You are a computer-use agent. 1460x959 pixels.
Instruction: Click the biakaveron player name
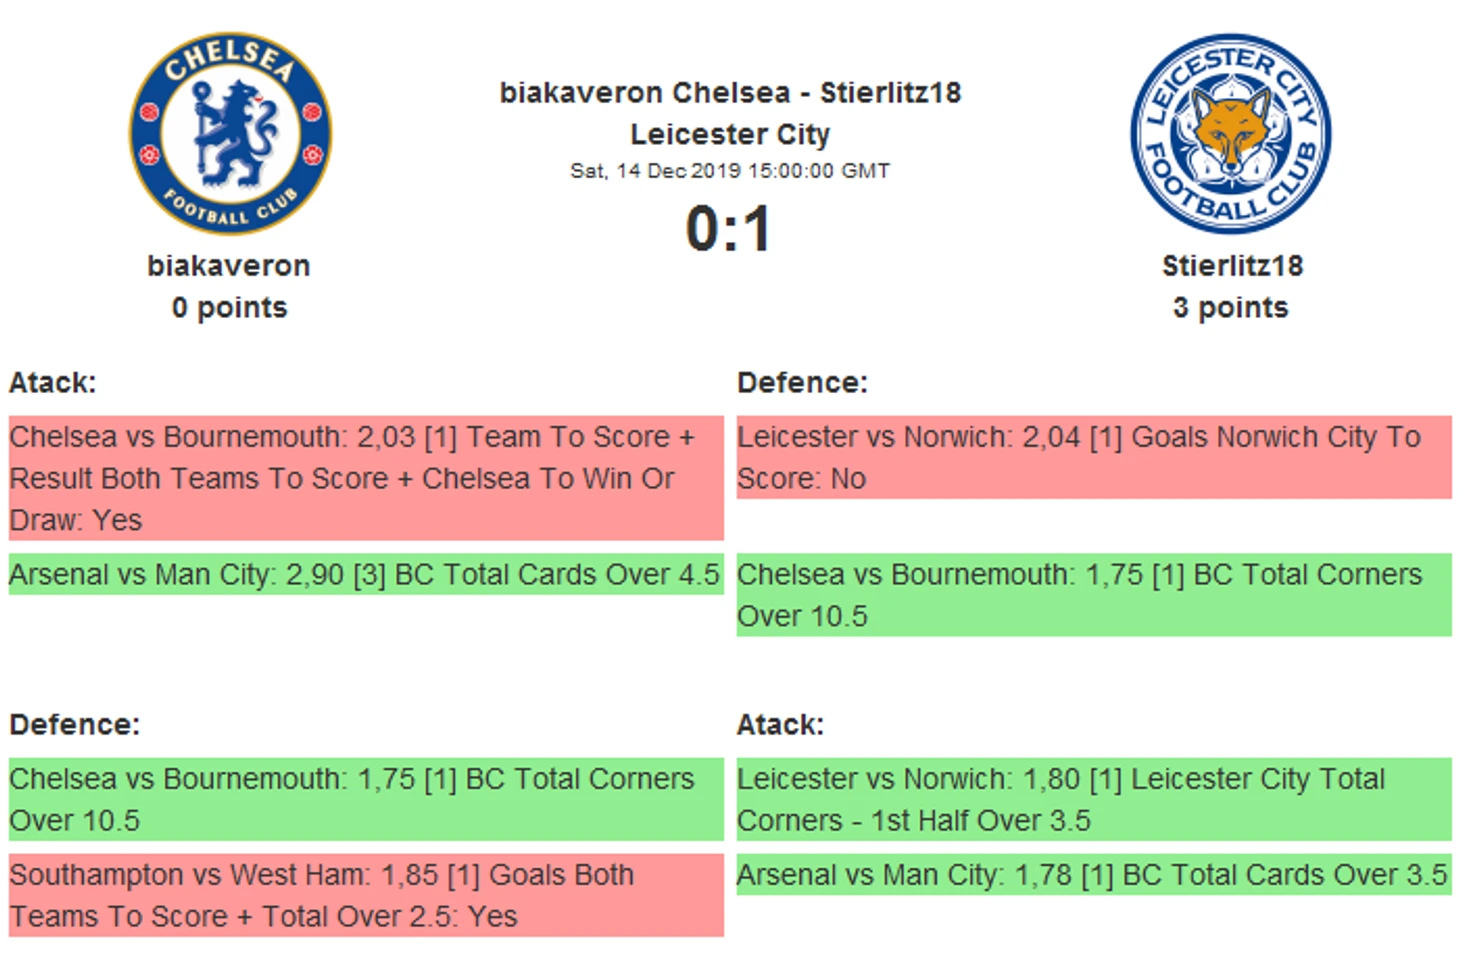click(x=229, y=266)
